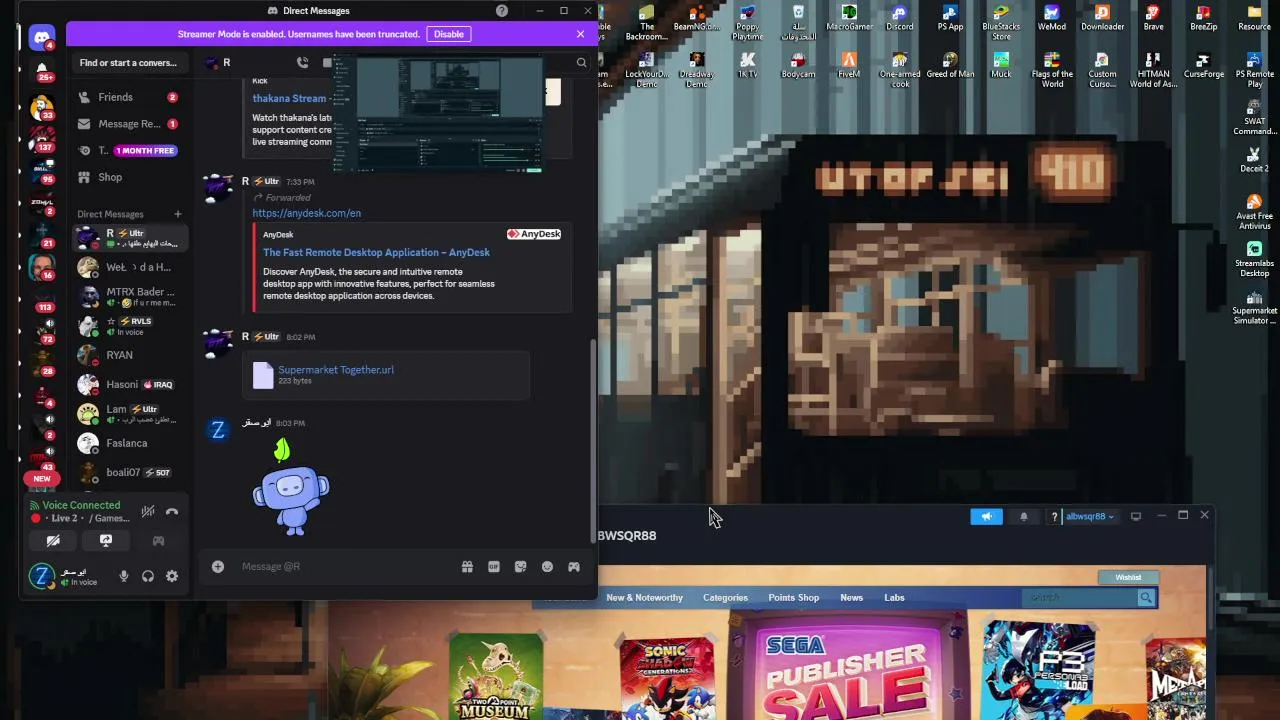Open Friends list
The width and height of the screenshot is (1280, 720).
128,97
